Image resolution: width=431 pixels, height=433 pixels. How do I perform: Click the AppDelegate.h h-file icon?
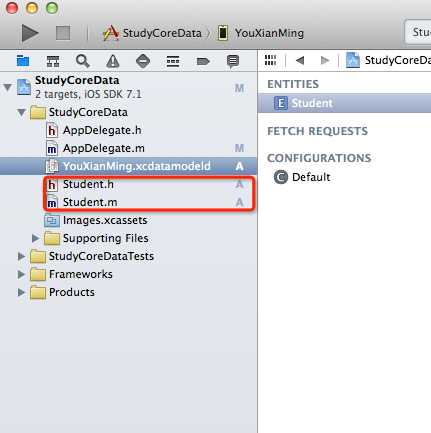pyautogui.click(x=52, y=130)
